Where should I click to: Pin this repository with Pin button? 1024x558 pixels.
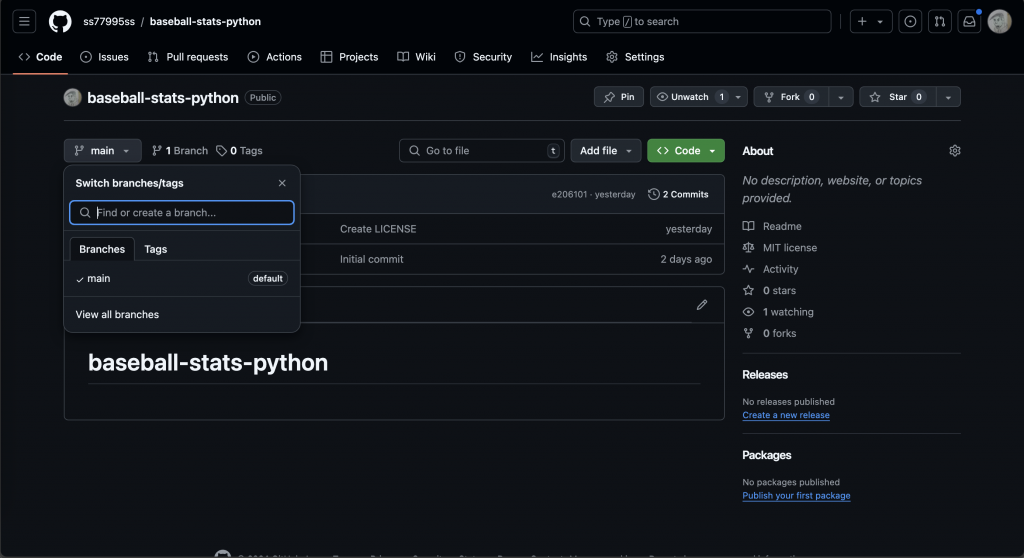click(x=619, y=97)
